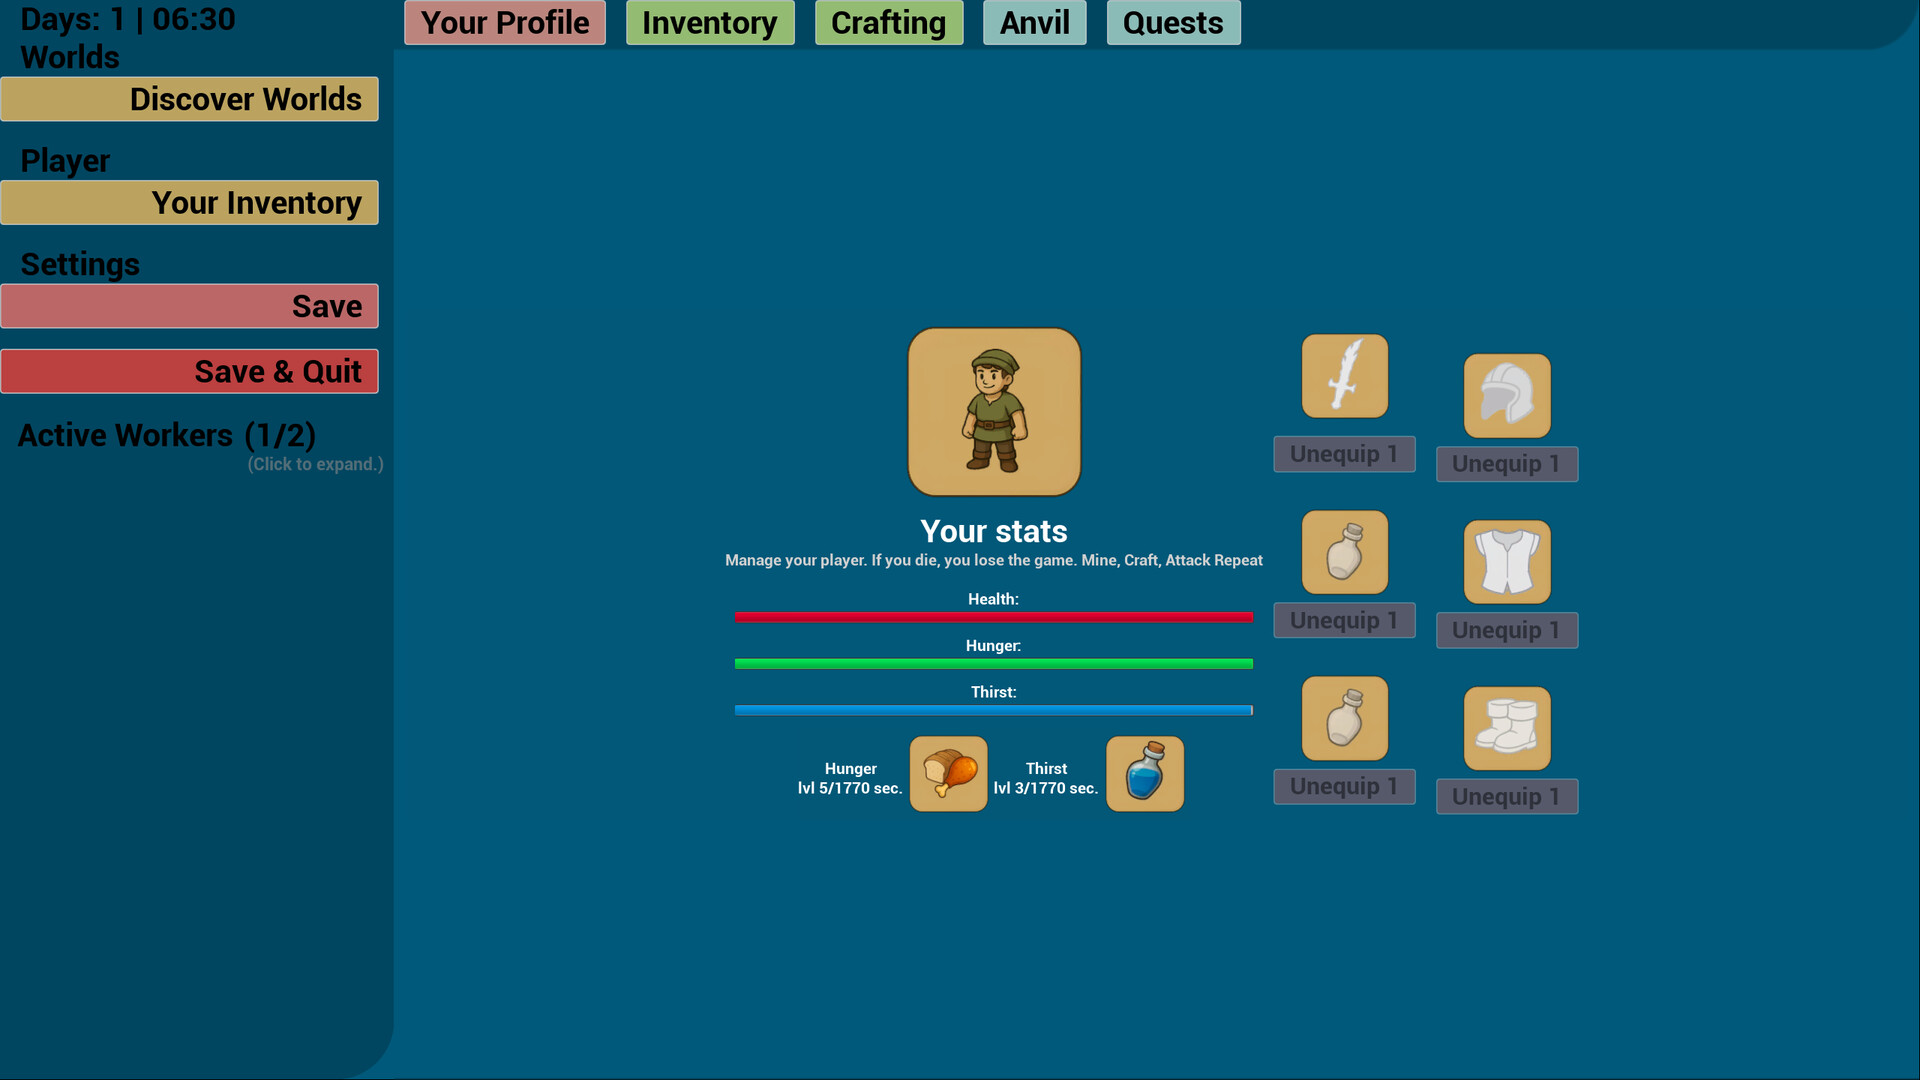Click the sword weapon equipment slot

click(1344, 376)
